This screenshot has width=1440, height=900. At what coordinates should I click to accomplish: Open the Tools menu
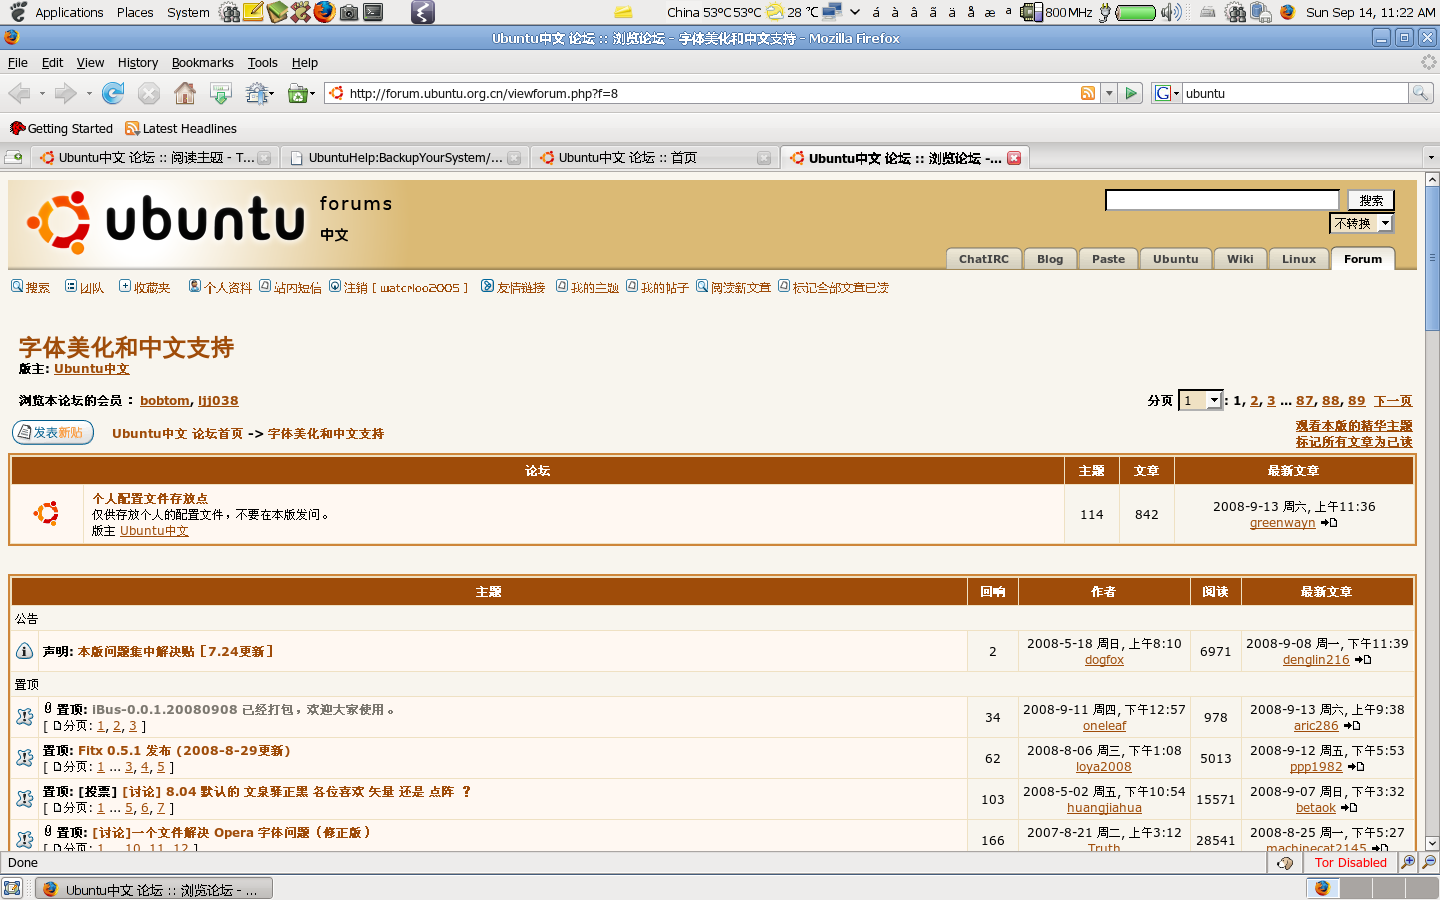point(262,62)
